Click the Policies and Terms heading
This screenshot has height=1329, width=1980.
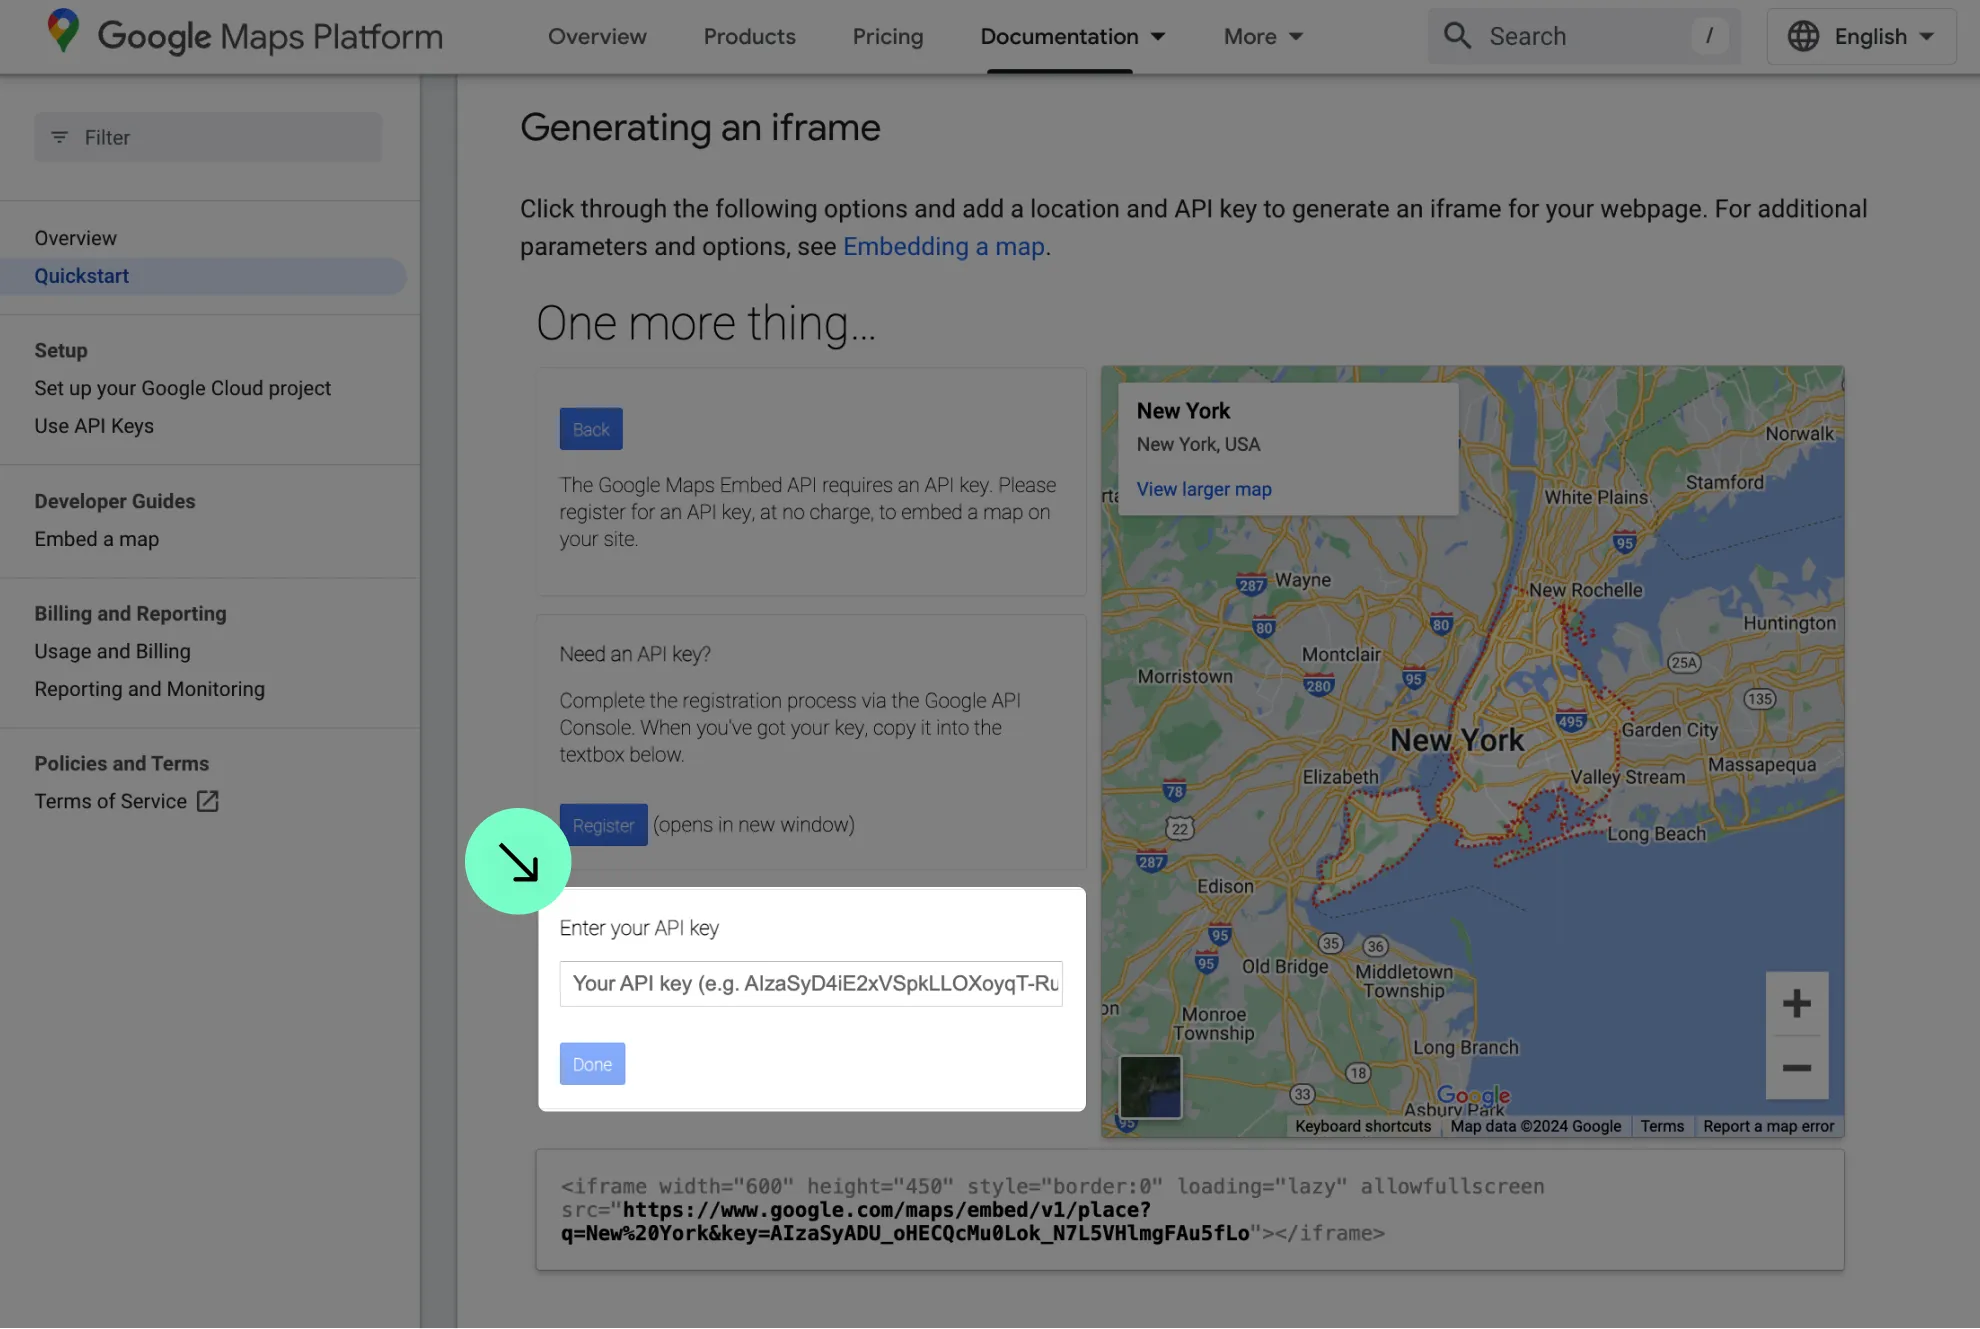121,764
